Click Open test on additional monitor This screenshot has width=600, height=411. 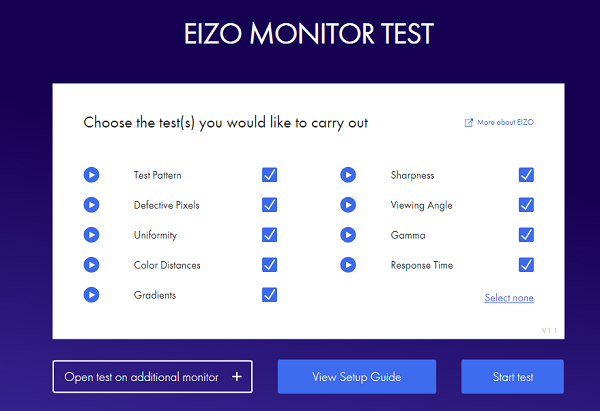(152, 377)
